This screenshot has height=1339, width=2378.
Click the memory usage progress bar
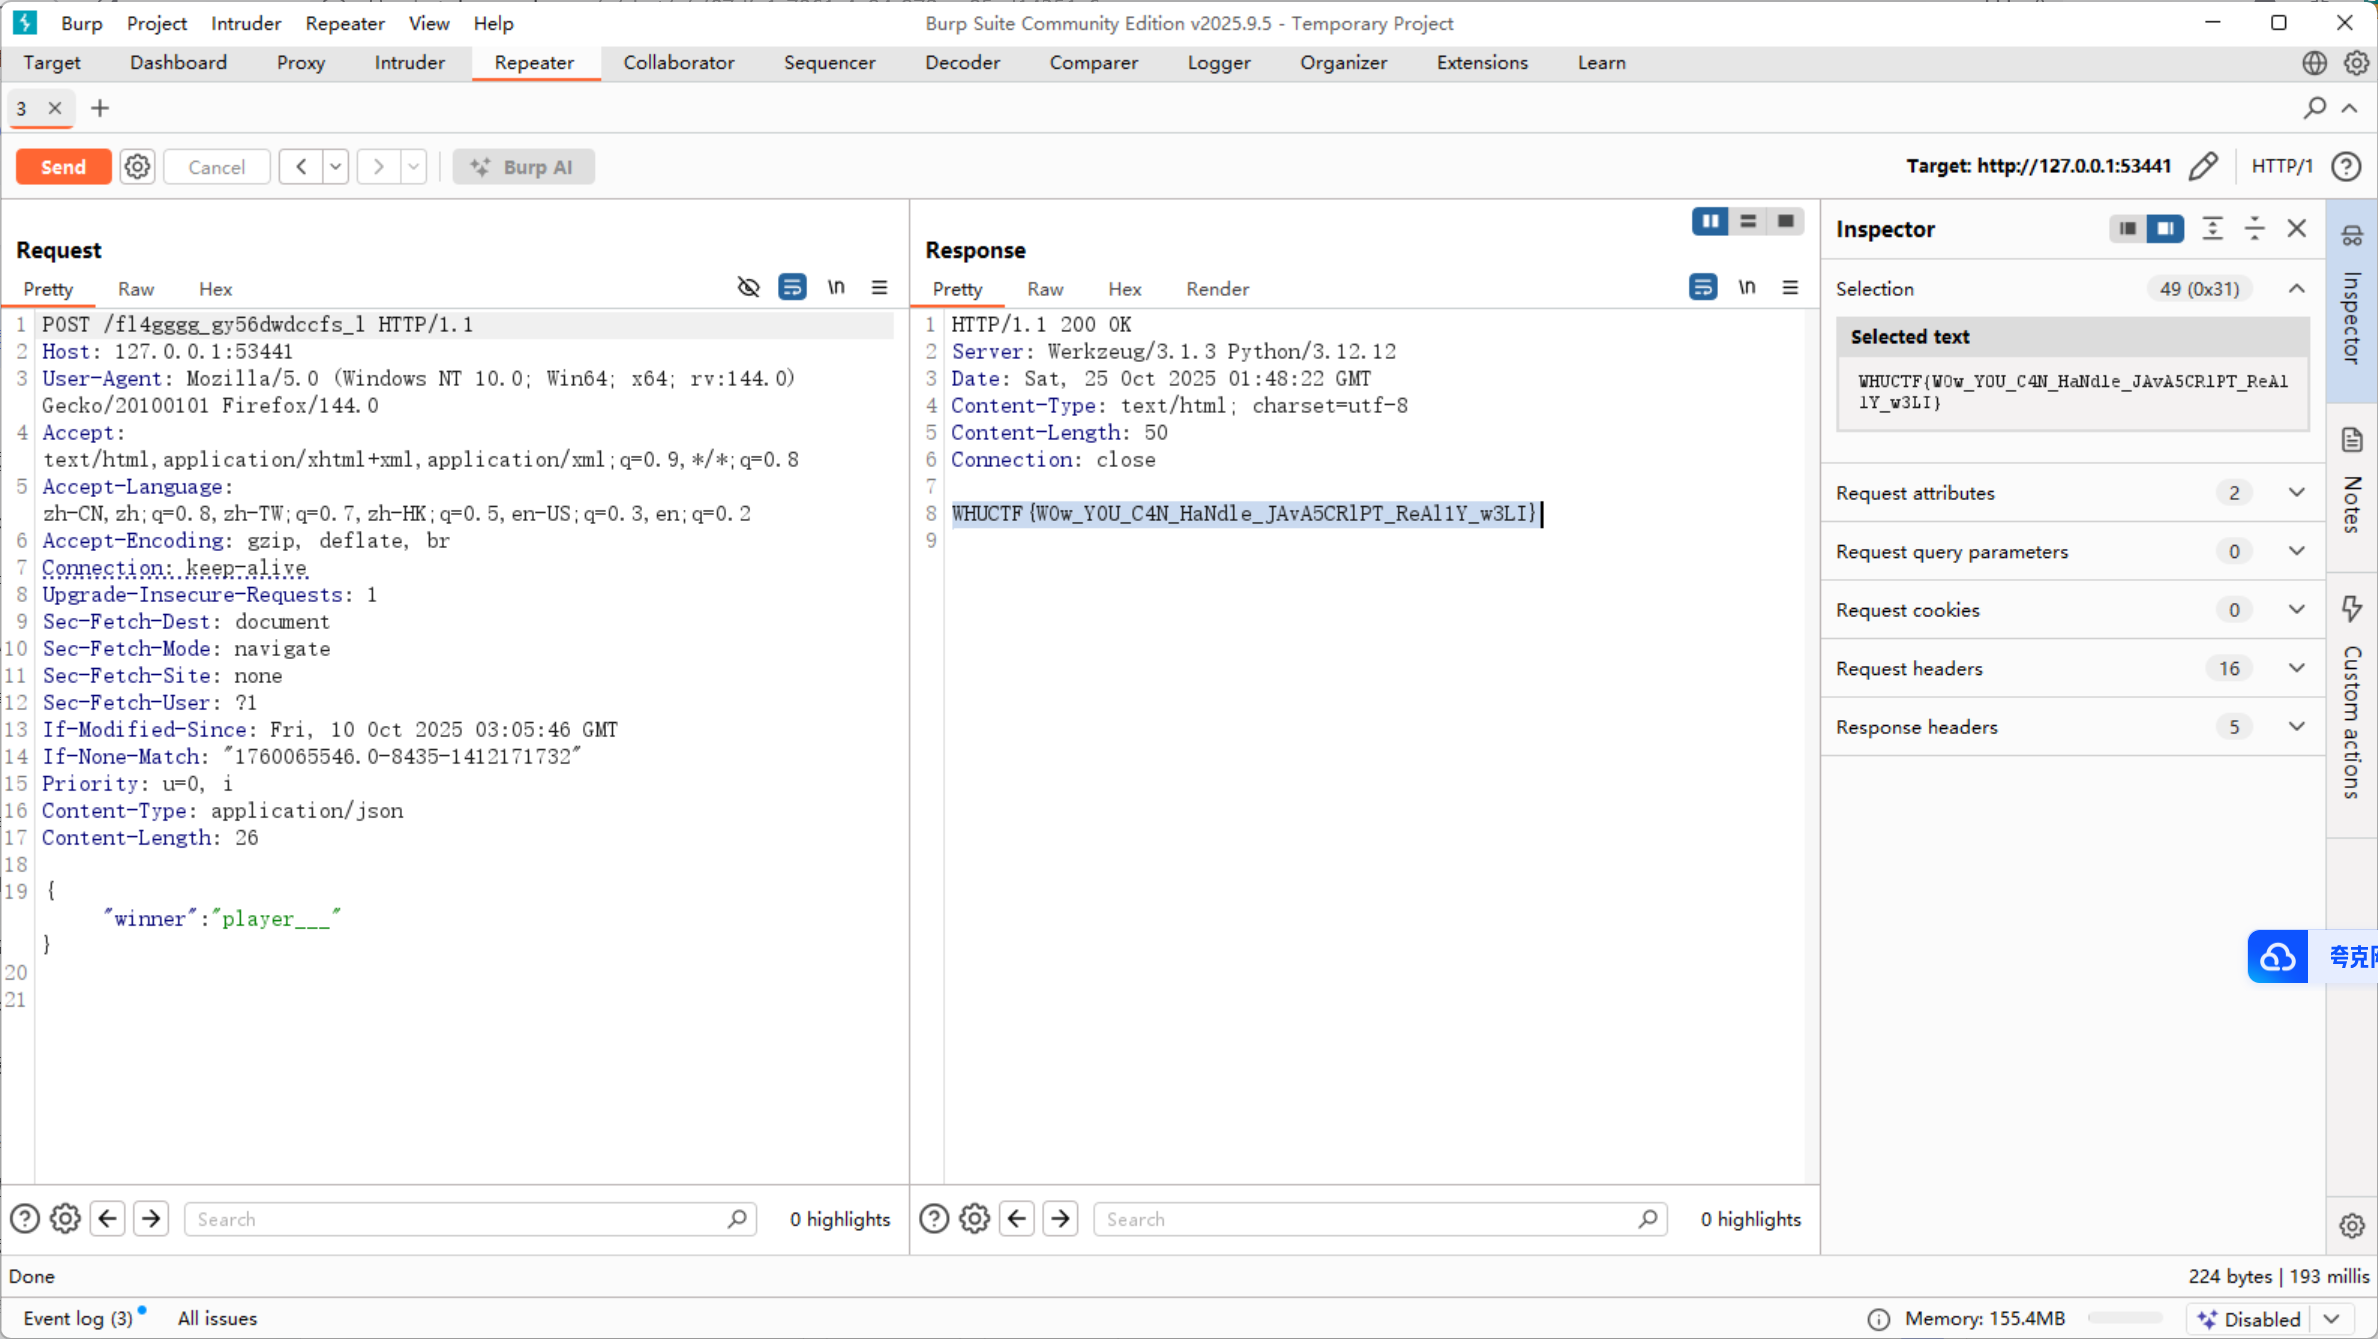[2124, 1318]
